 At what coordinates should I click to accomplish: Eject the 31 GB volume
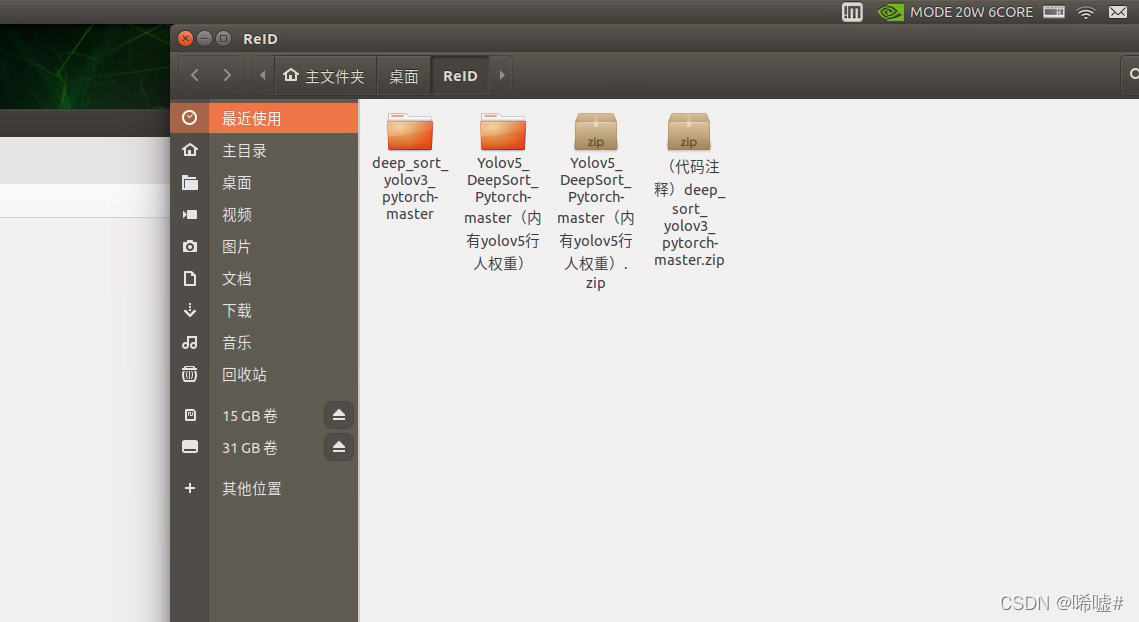coord(339,447)
